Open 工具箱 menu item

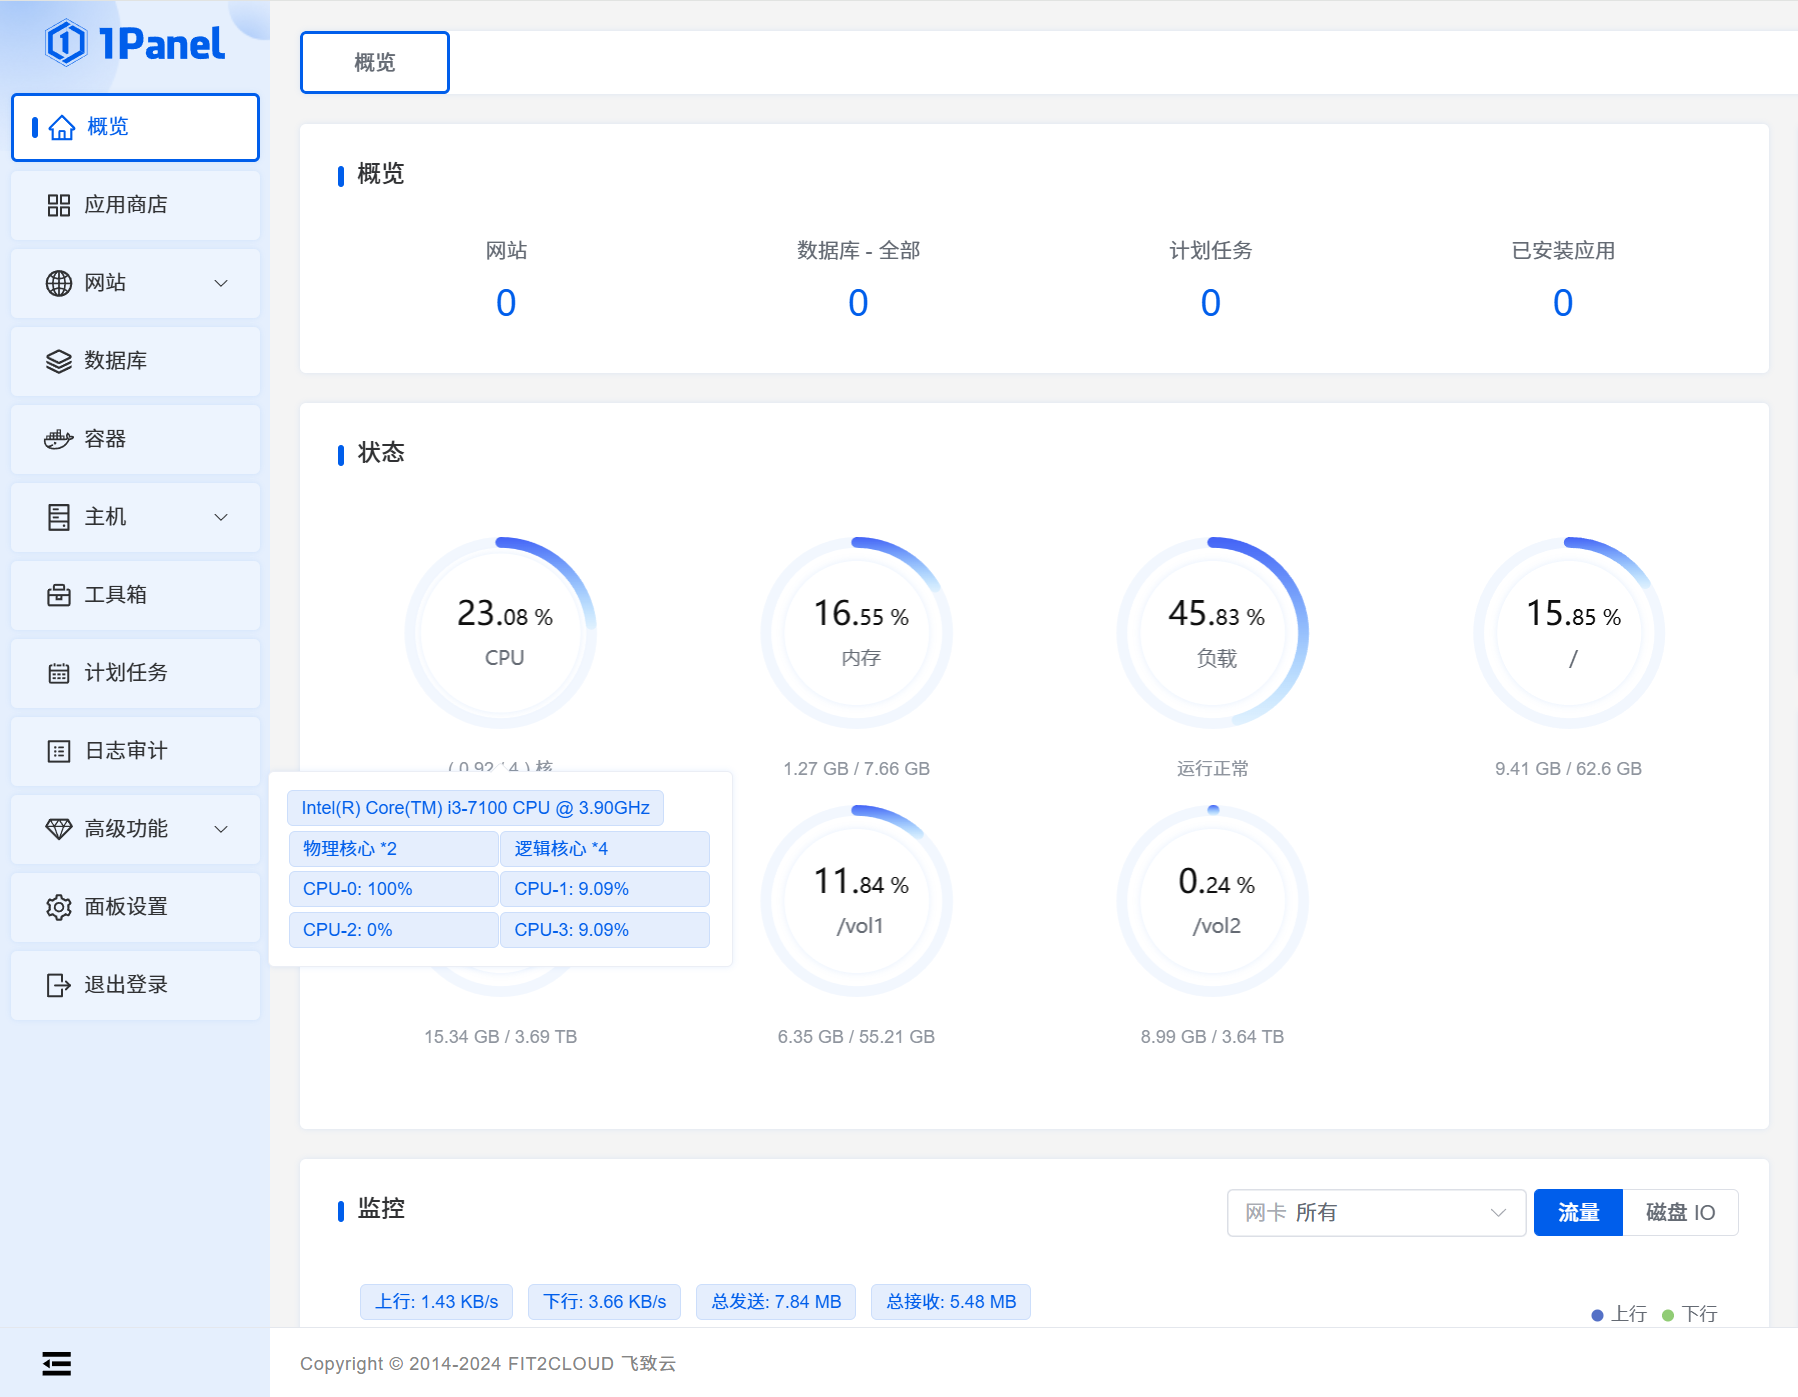click(135, 595)
